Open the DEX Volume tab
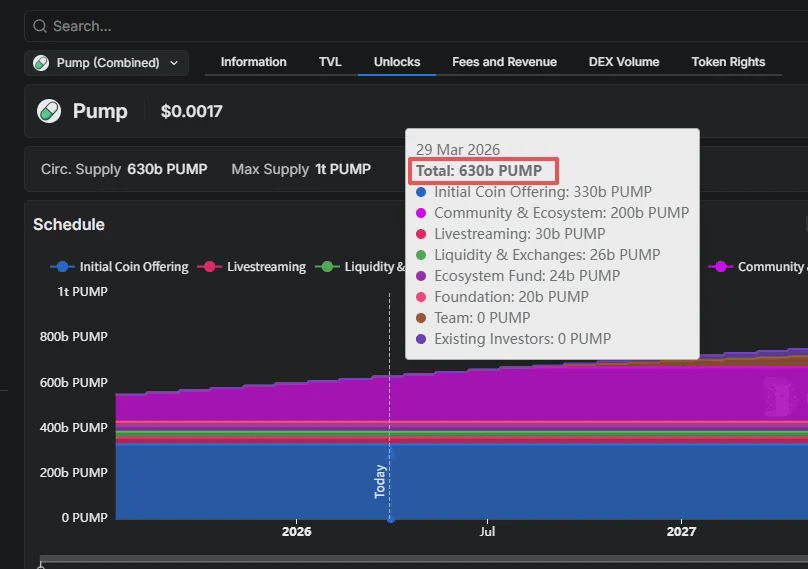808x569 pixels. (624, 62)
